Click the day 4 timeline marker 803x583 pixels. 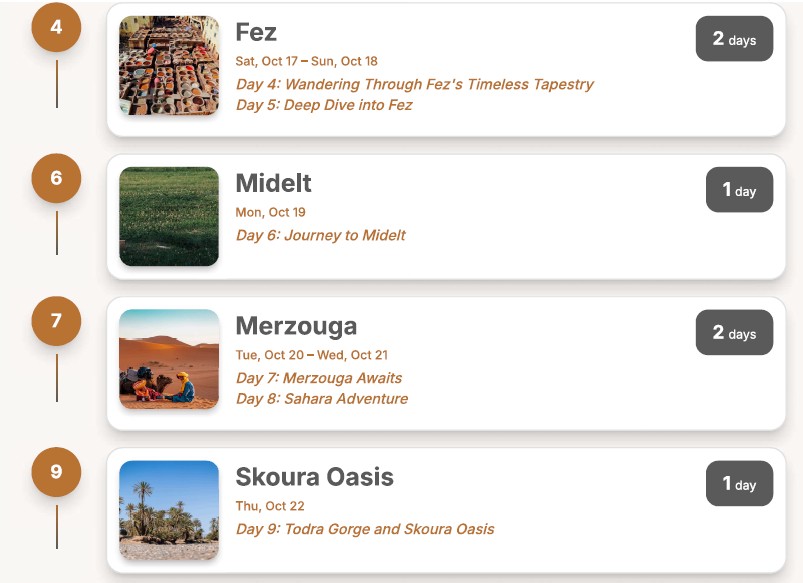tap(56, 27)
